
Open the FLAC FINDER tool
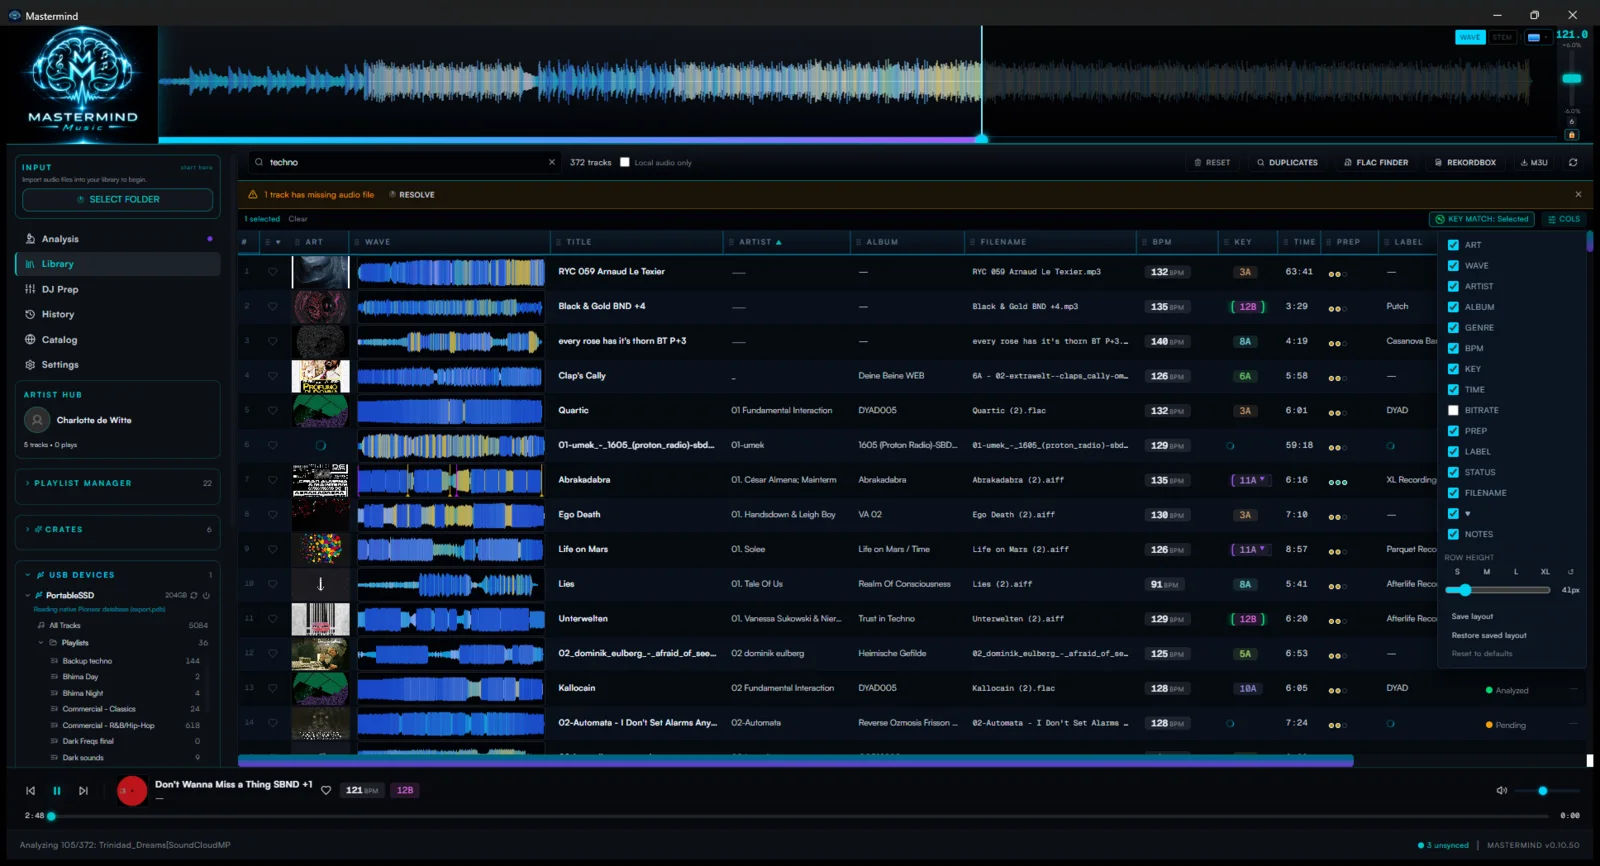click(1376, 162)
